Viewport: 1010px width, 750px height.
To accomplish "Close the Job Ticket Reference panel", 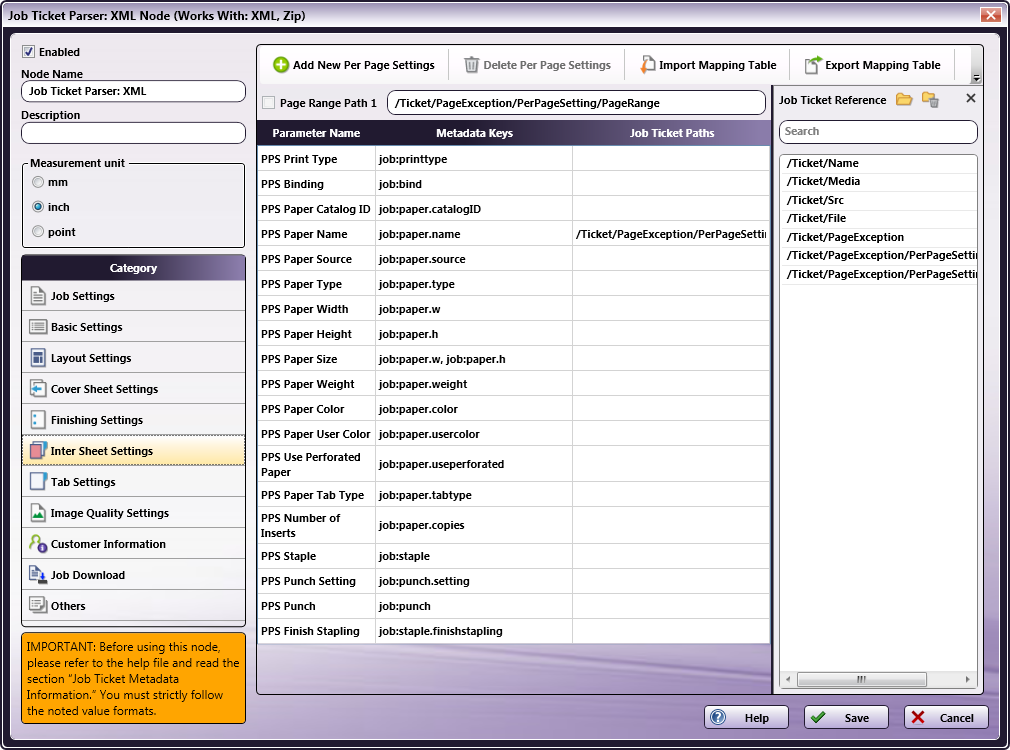I will (970, 99).
